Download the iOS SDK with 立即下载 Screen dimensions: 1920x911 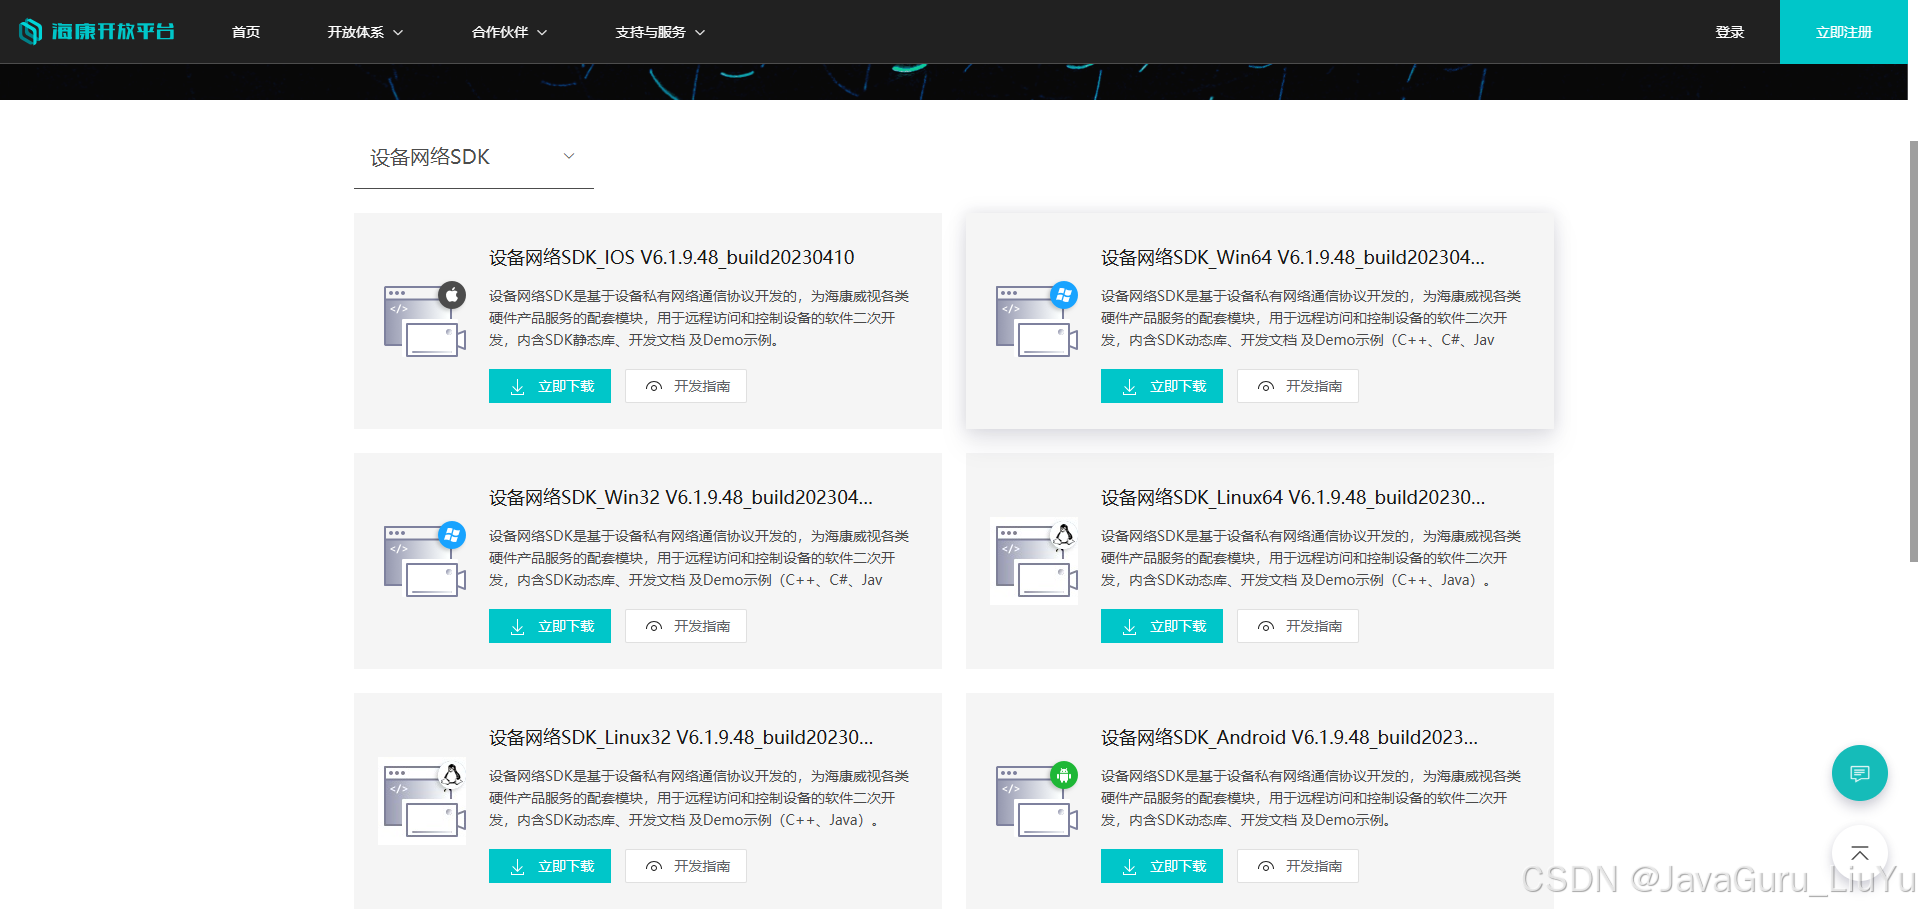550,386
